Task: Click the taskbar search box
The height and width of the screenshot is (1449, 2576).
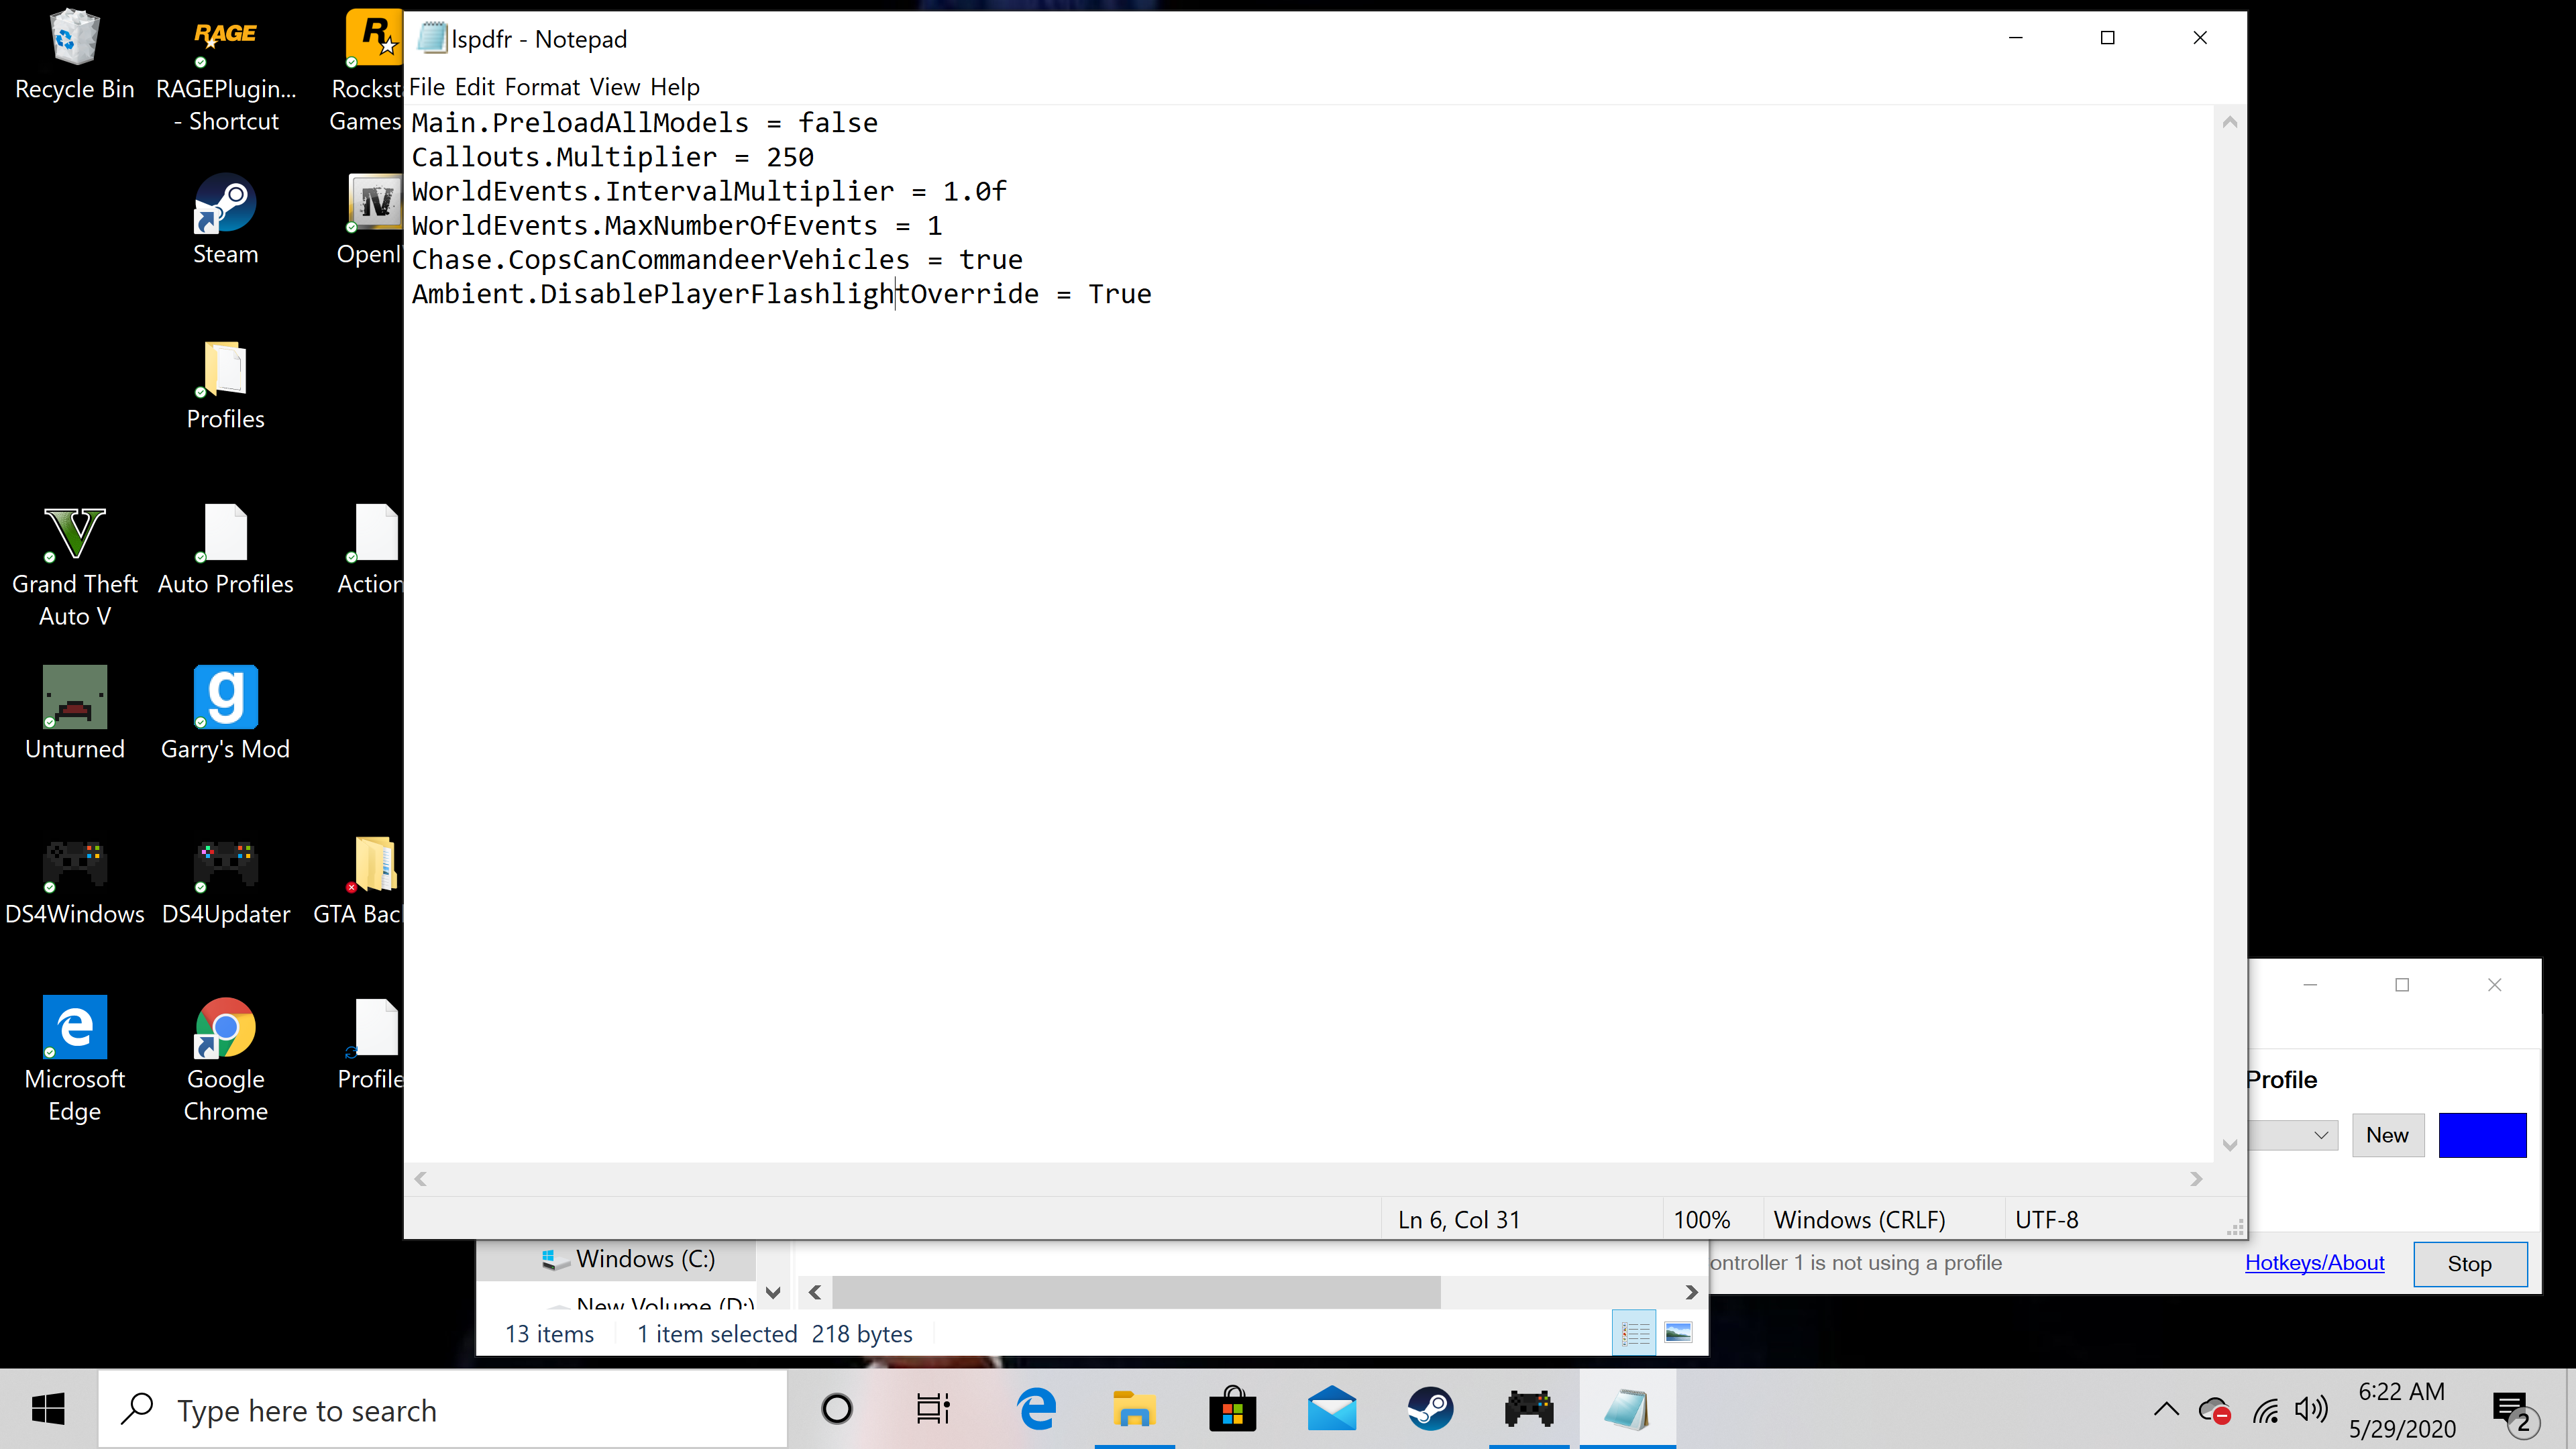Action: coord(442,1410)
